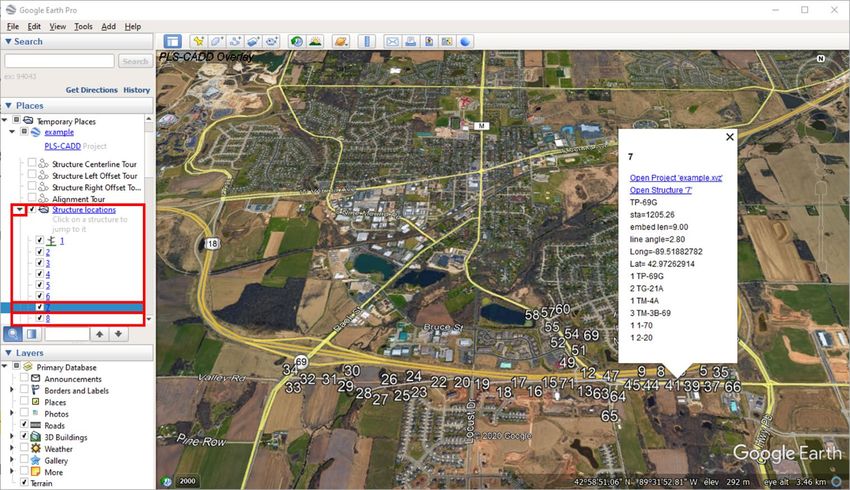The height and width of the screenshot is (490, 850).
Task: Collapse the Structure locations folder arrow
Action: [x=20, y=210]
